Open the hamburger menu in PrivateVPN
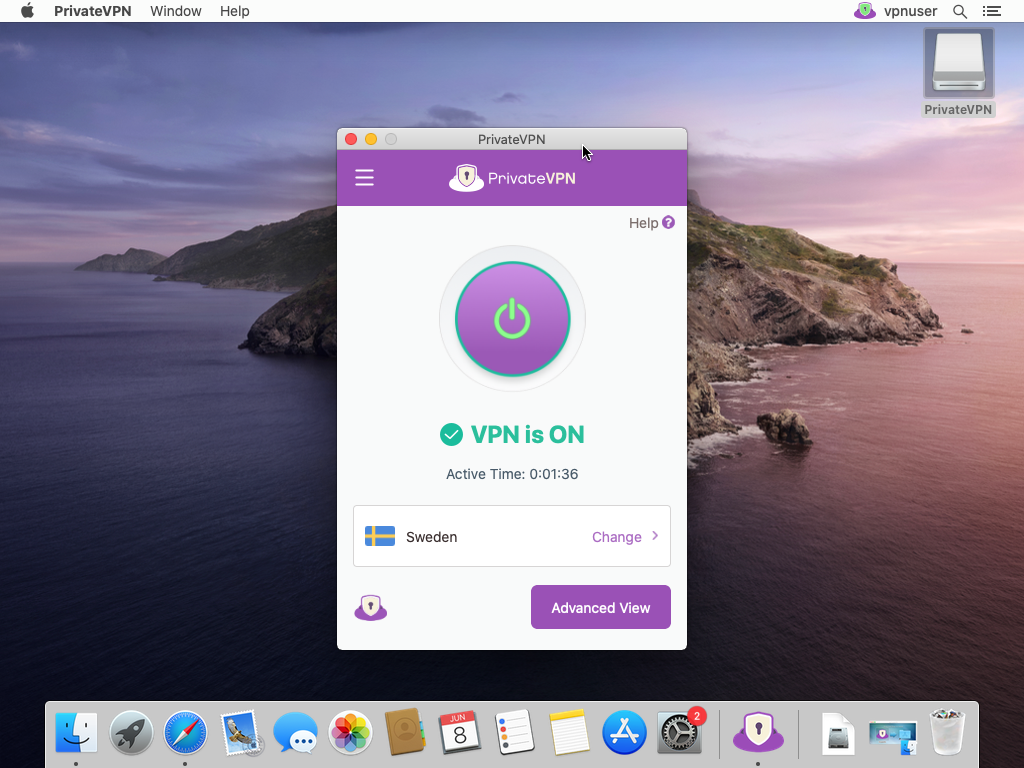The image size is (1024, 768). tap(364, 178)
